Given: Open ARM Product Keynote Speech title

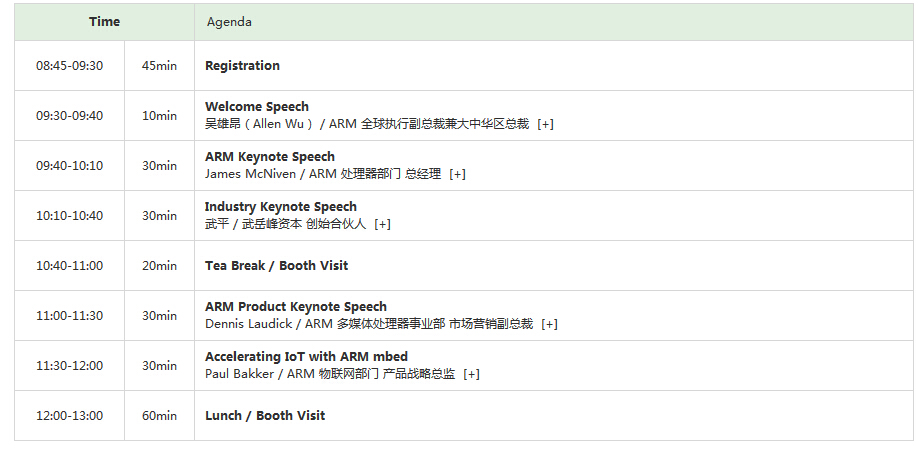Looking at the screenshot, I should coord(296,307).
